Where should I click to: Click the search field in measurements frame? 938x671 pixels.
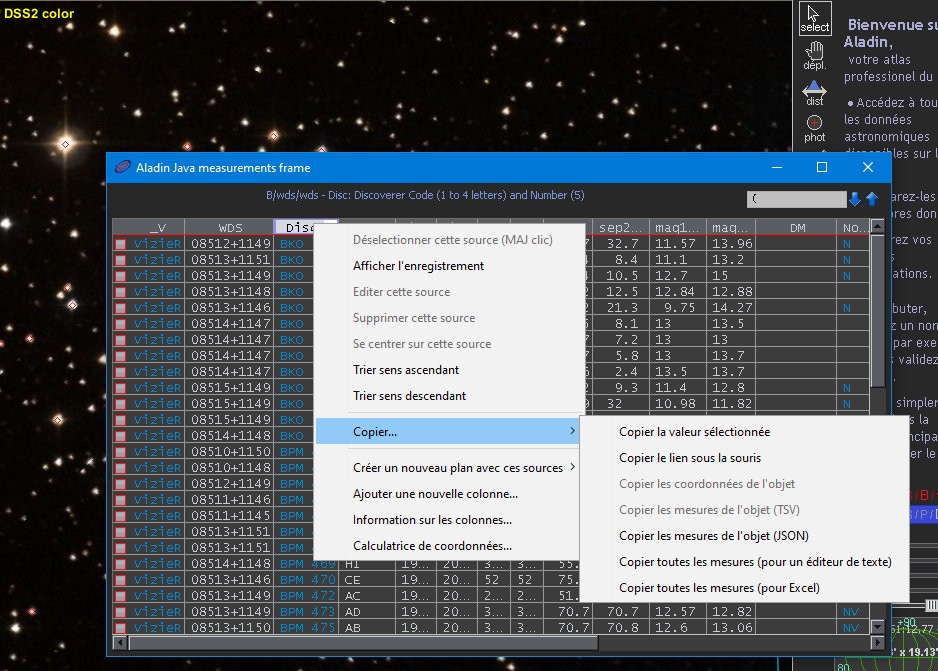point(796,199)
